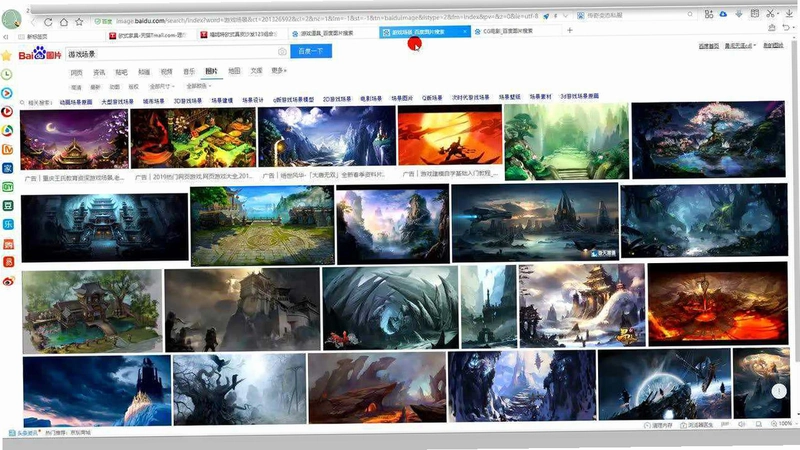Screen dimensions: 800x450
Task: Bookmark this page with the star icon
Action: (79, 22)
